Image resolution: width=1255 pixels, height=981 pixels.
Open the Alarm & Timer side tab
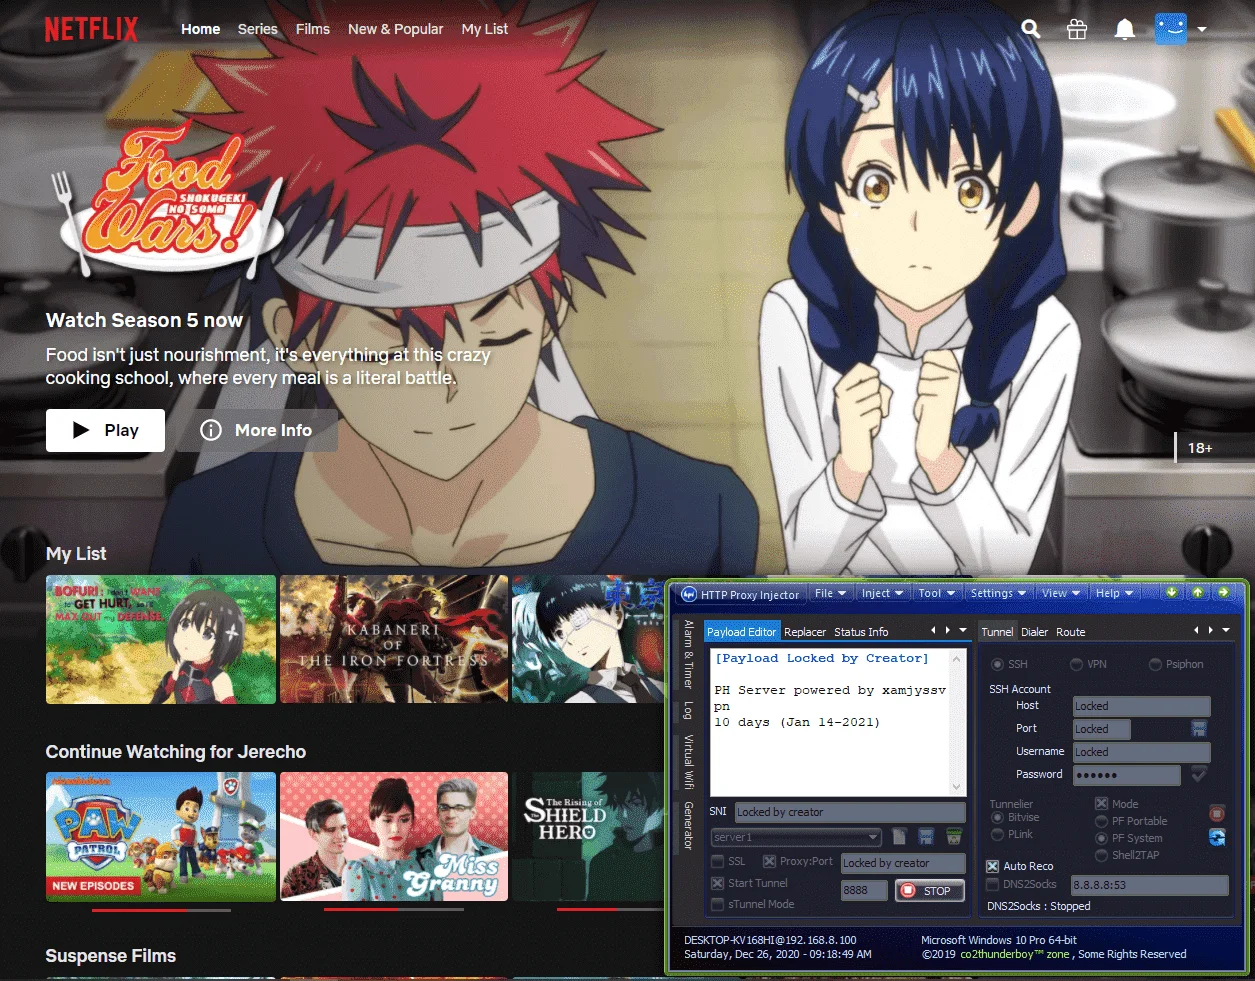[688, 654]
